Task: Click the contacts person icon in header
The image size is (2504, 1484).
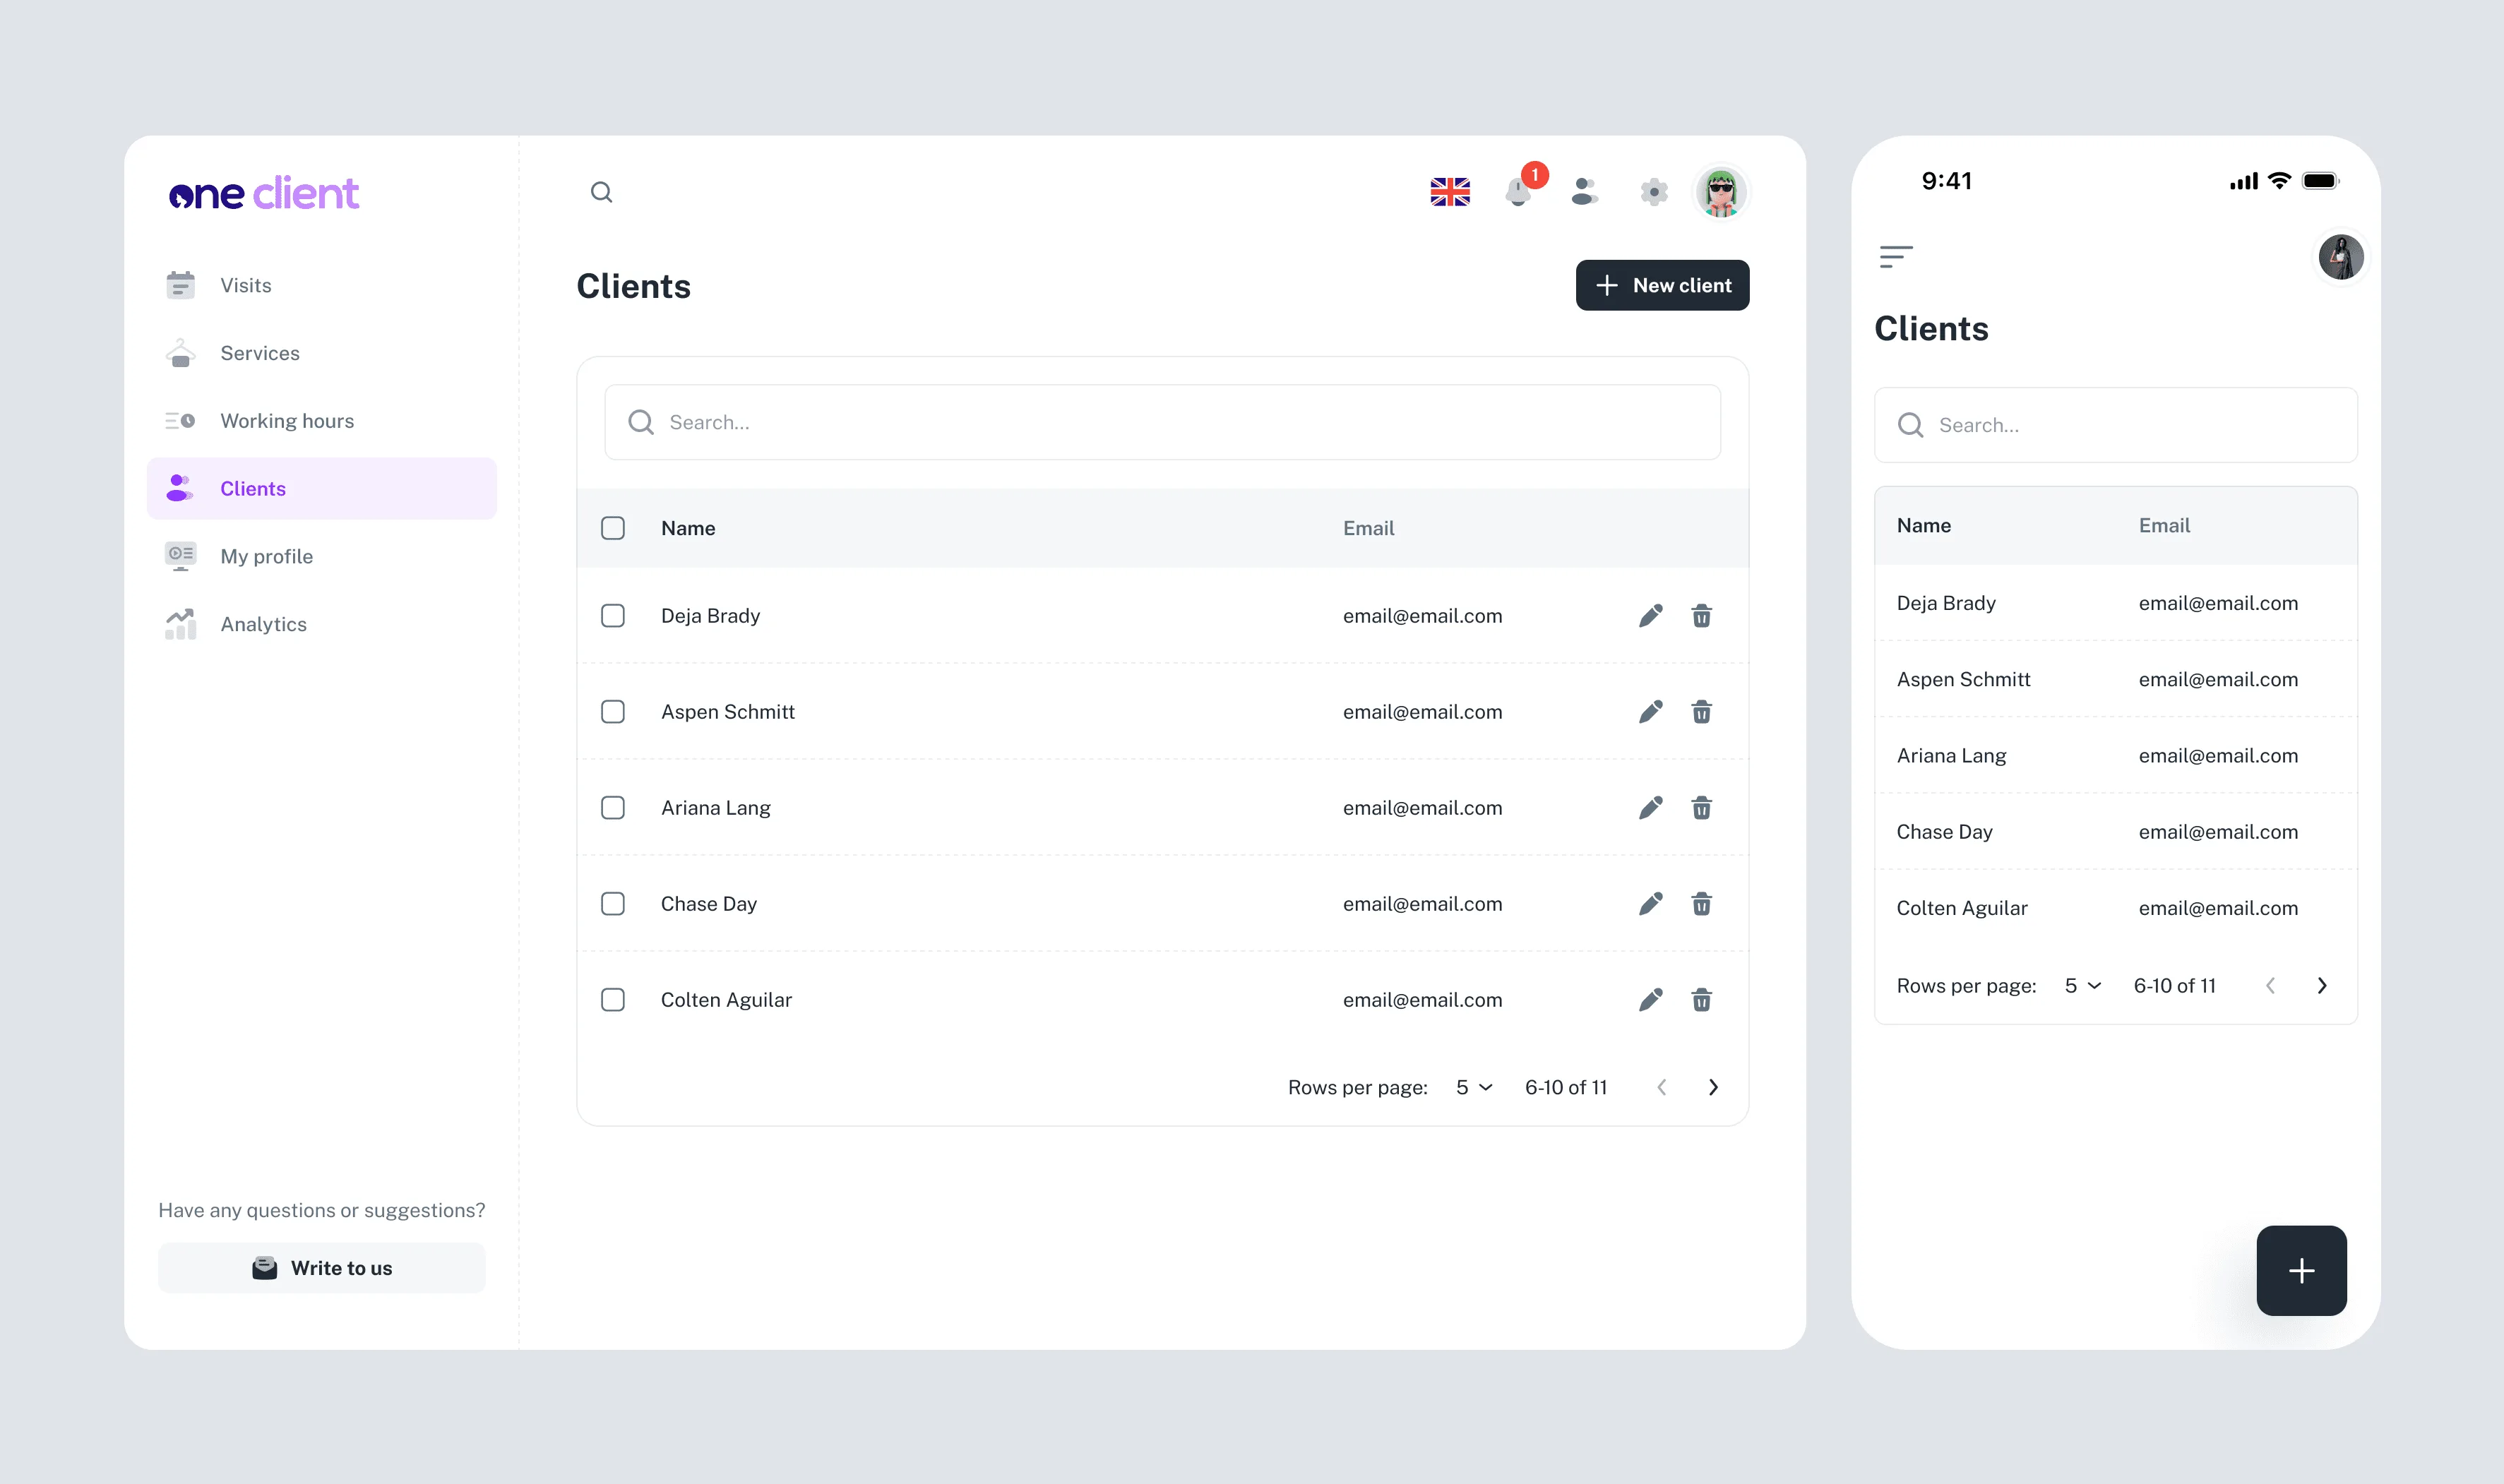Action: coord(1585,191)
